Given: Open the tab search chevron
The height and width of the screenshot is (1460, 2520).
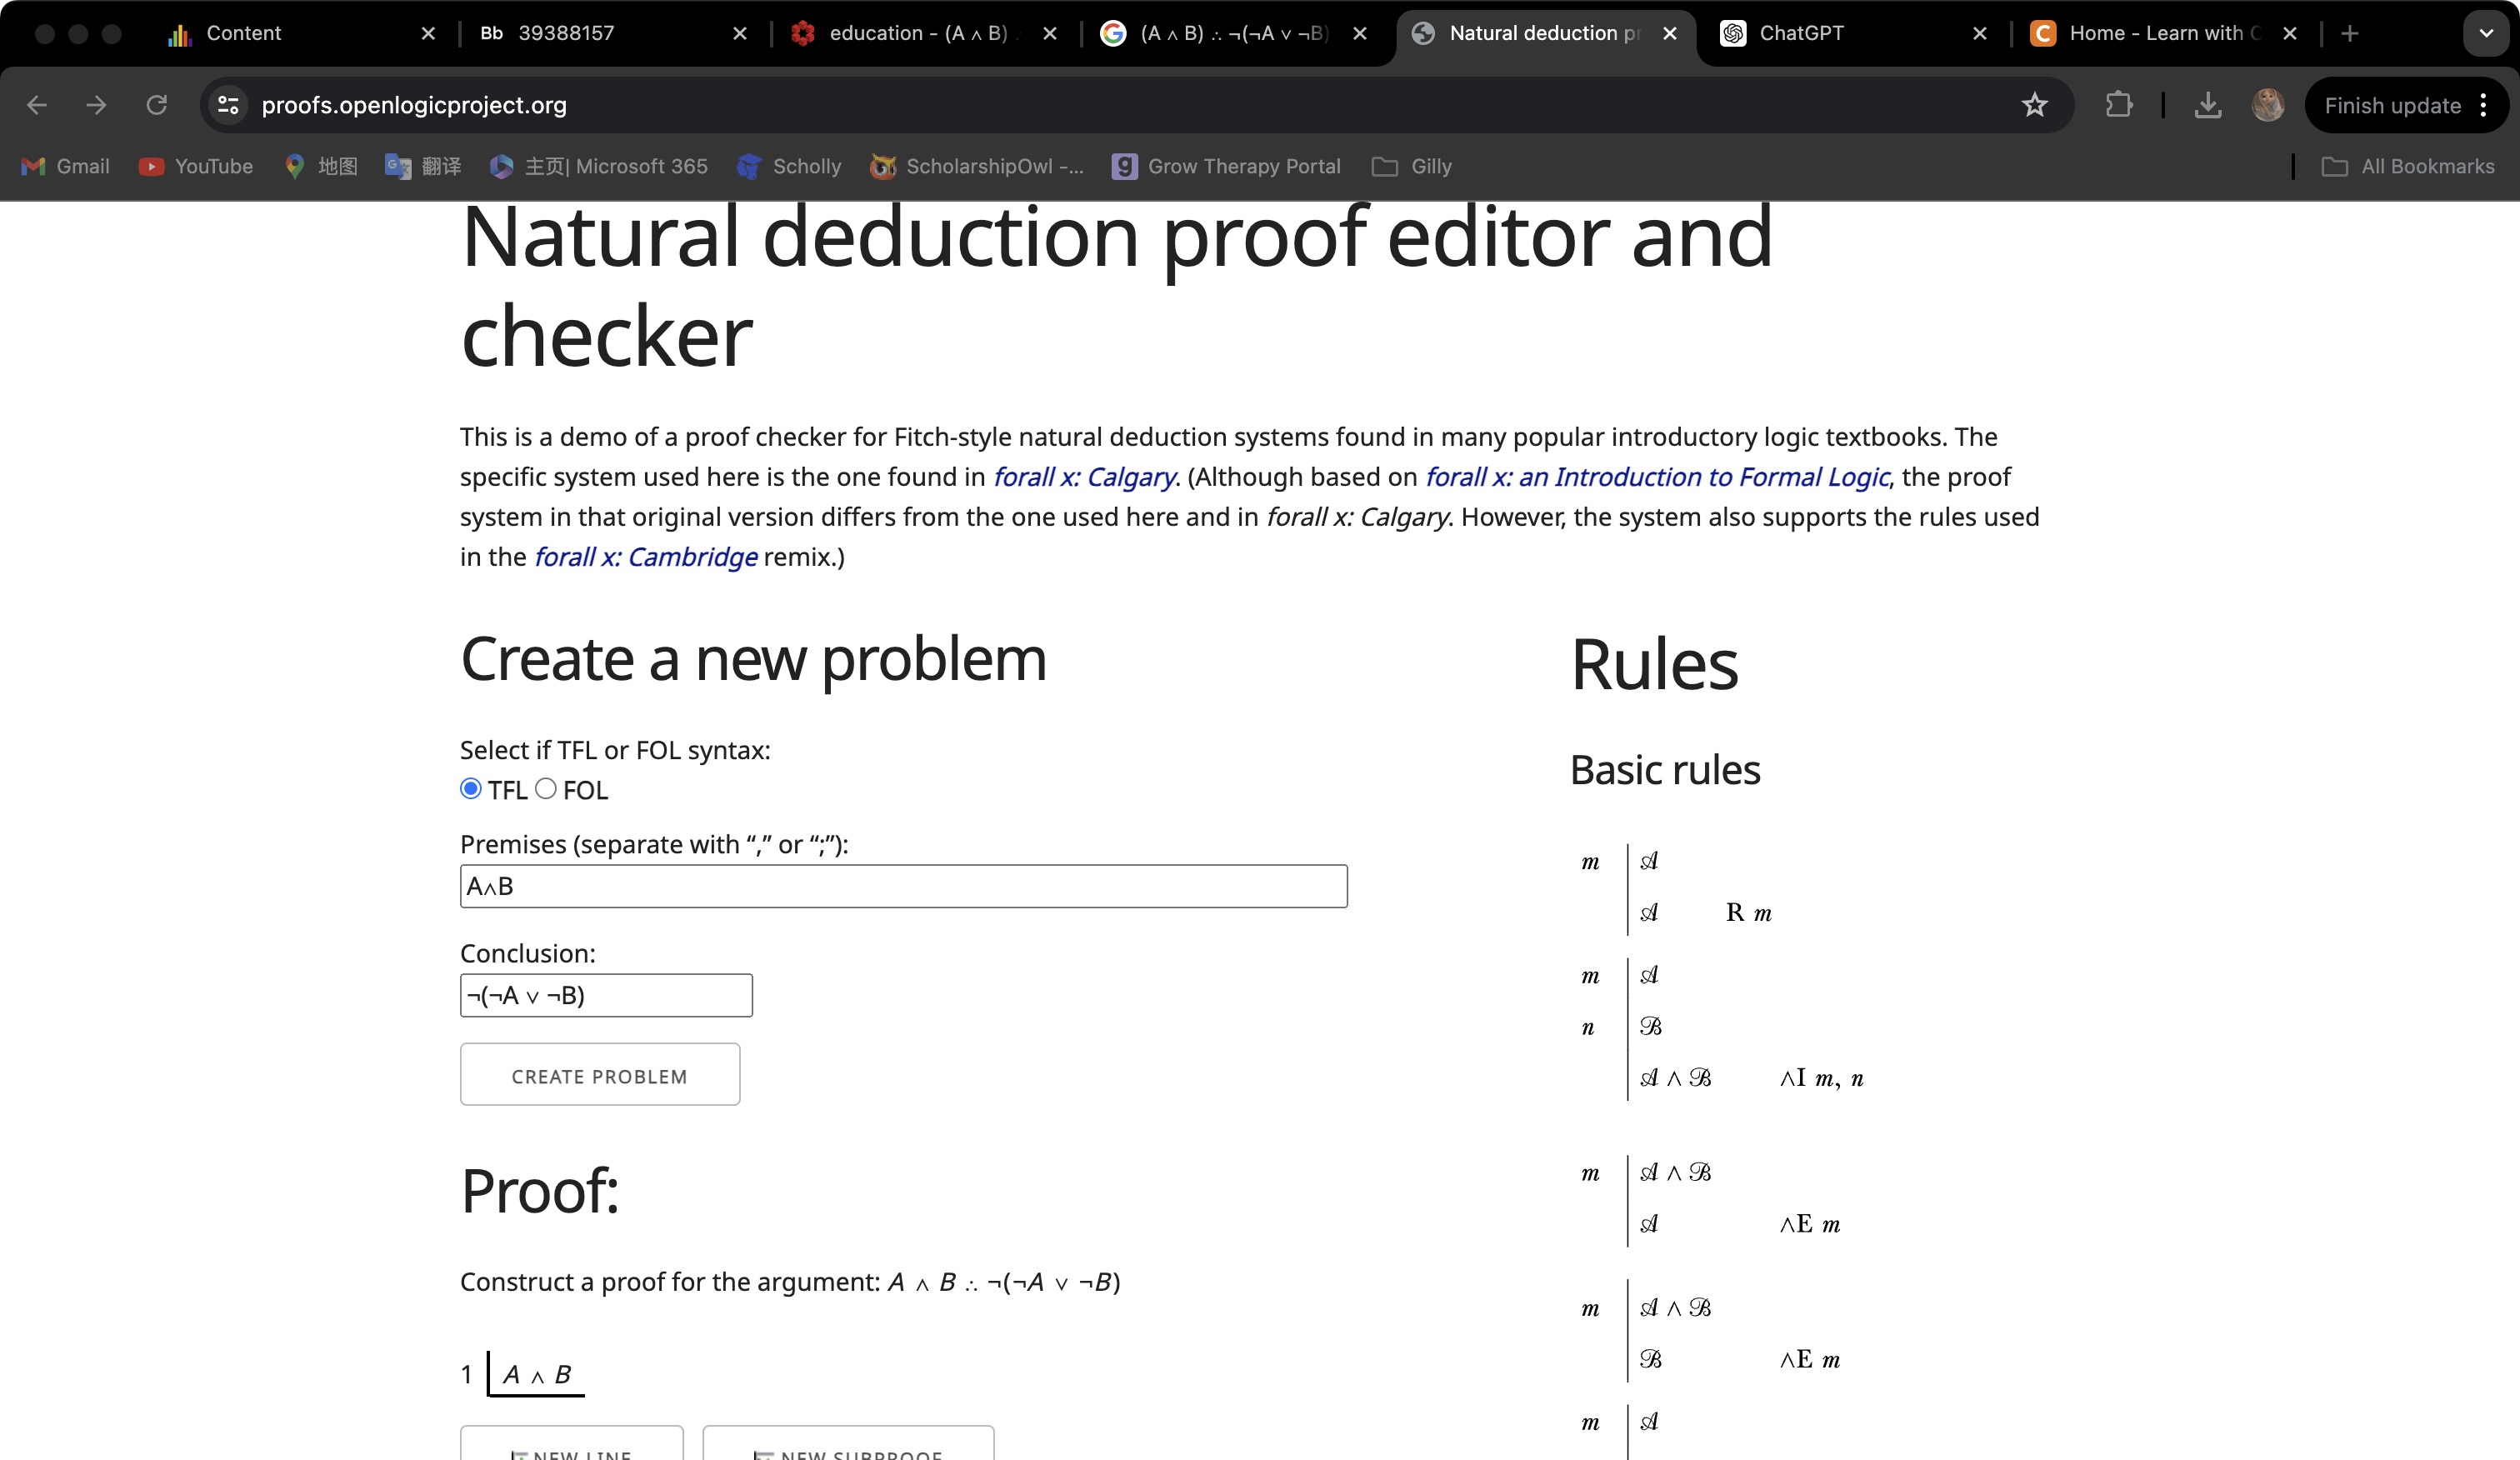Looking at the screenshot, I should [x=2486, y=33].
